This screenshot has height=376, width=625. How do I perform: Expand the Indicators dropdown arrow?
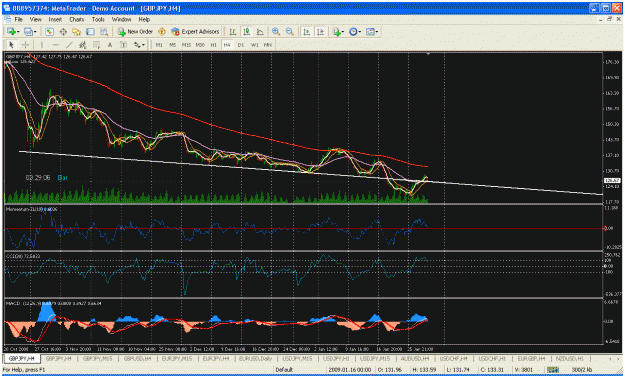coord(344,31)
